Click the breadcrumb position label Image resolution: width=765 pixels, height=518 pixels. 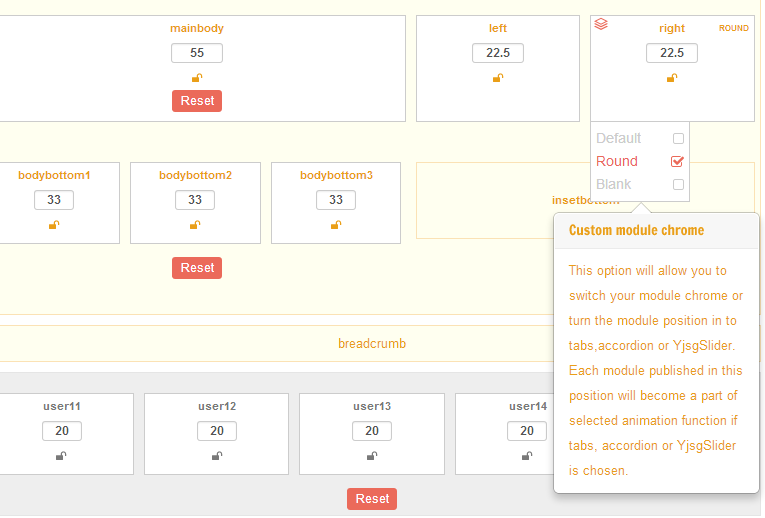[x=372, y=343]
